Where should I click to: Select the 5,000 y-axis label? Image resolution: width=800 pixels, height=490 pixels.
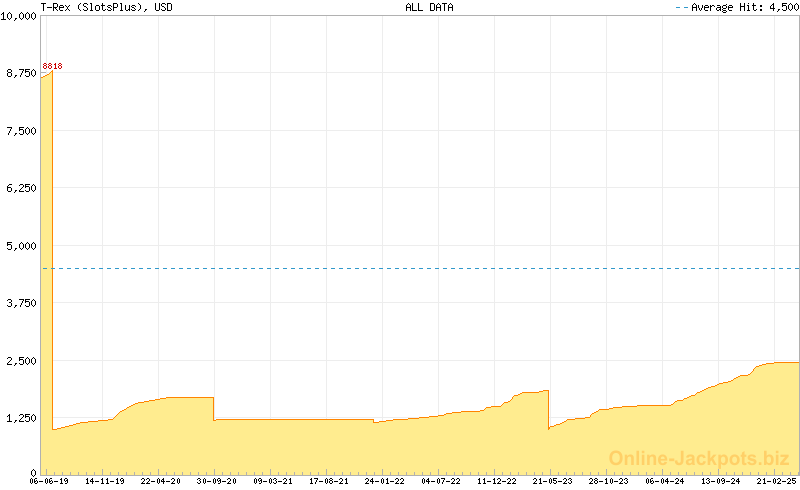coord(20,246)
